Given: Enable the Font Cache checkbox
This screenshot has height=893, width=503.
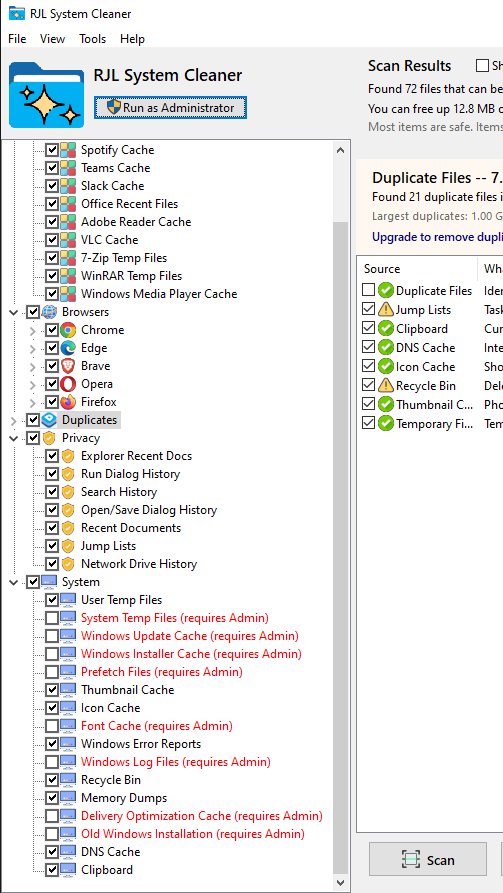Looking at the screenshot, I should pos(52,726).
